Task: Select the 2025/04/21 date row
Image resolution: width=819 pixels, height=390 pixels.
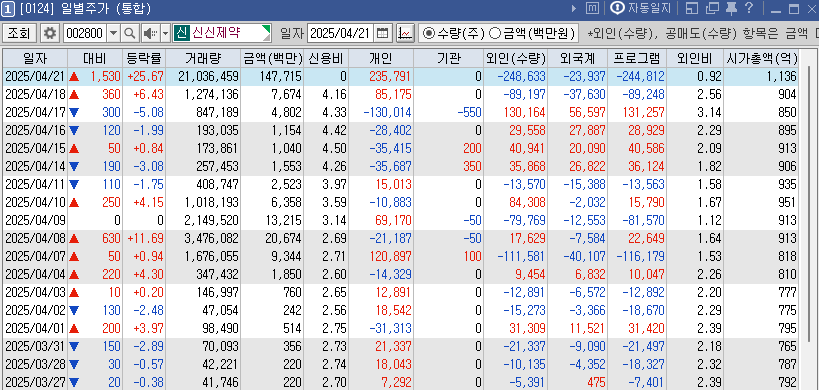Action: point(400,77)
